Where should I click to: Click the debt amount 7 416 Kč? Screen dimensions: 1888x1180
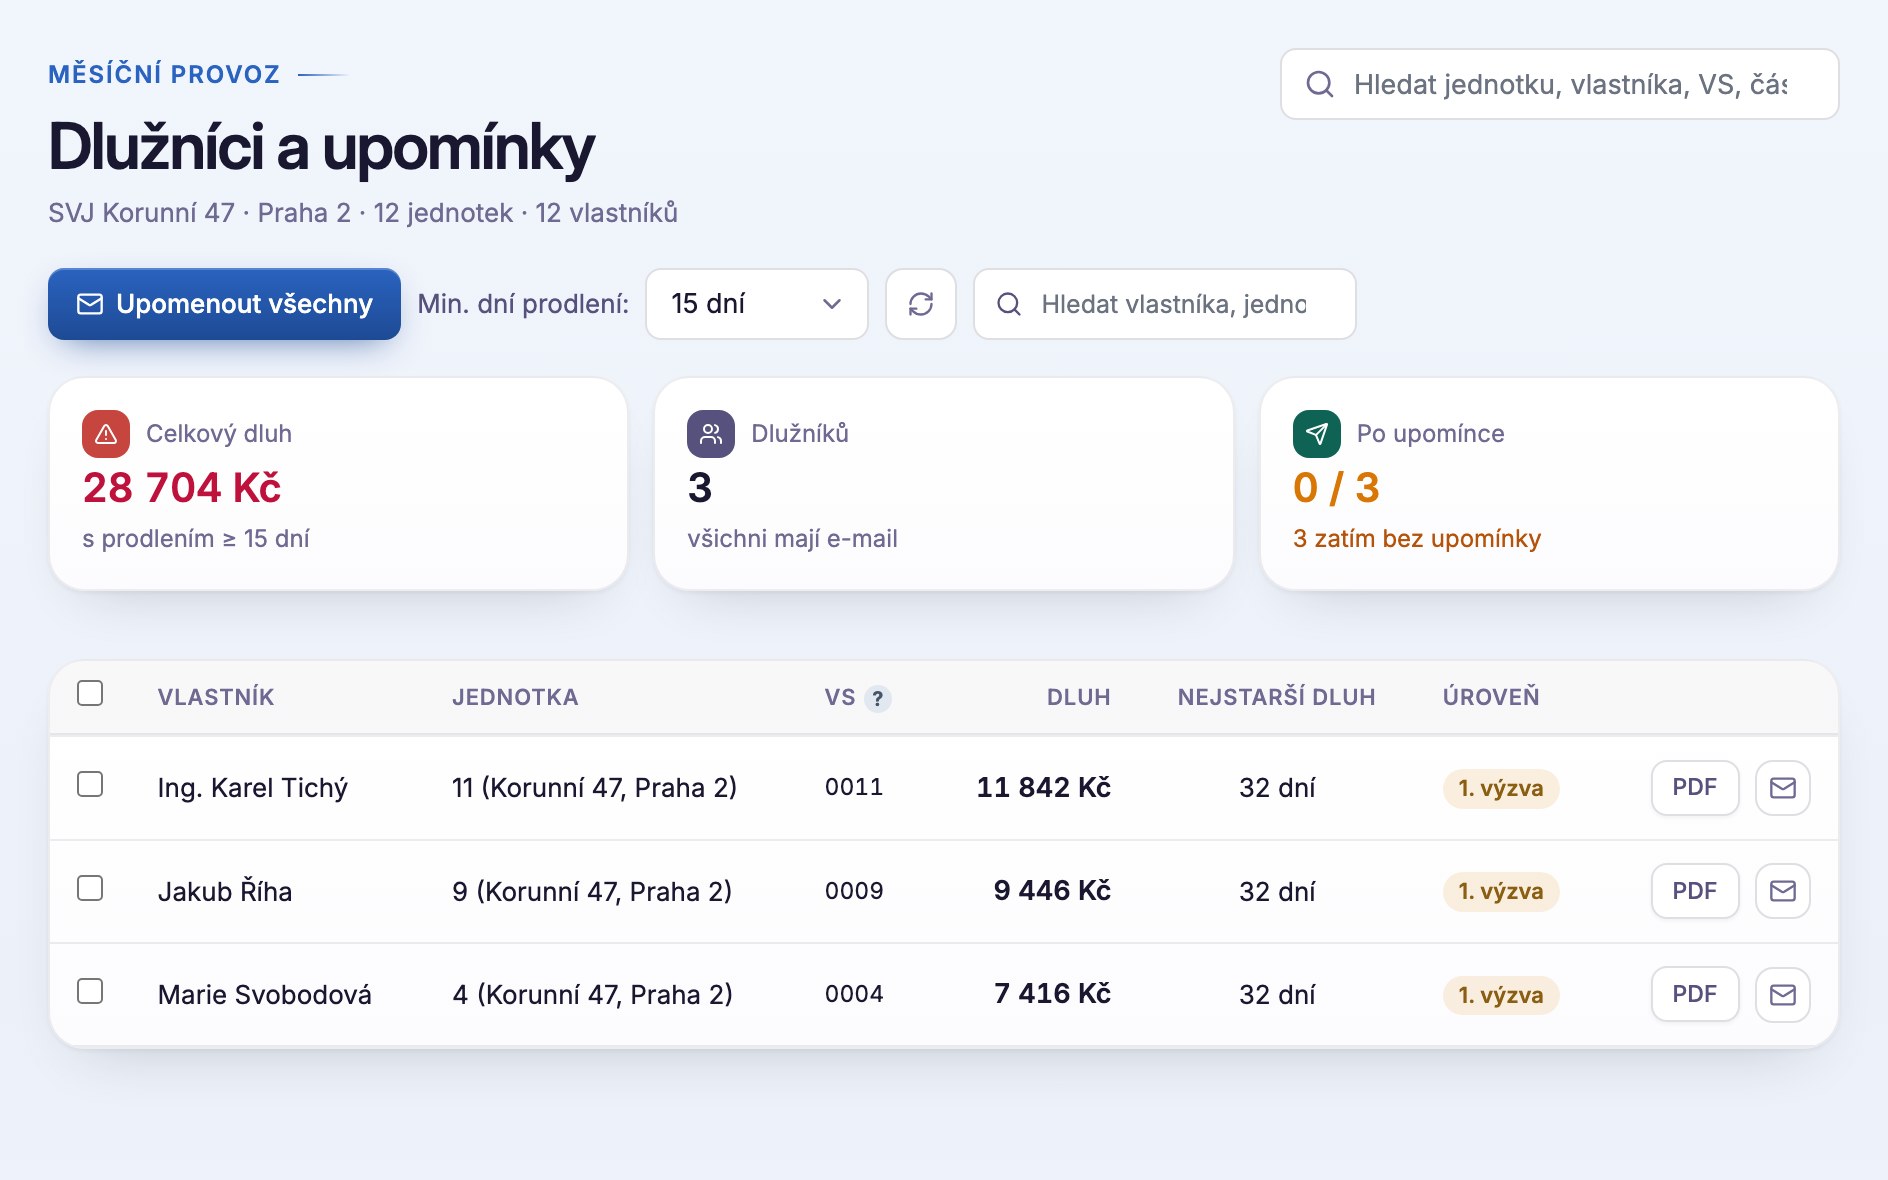(x=1052, y=994)
